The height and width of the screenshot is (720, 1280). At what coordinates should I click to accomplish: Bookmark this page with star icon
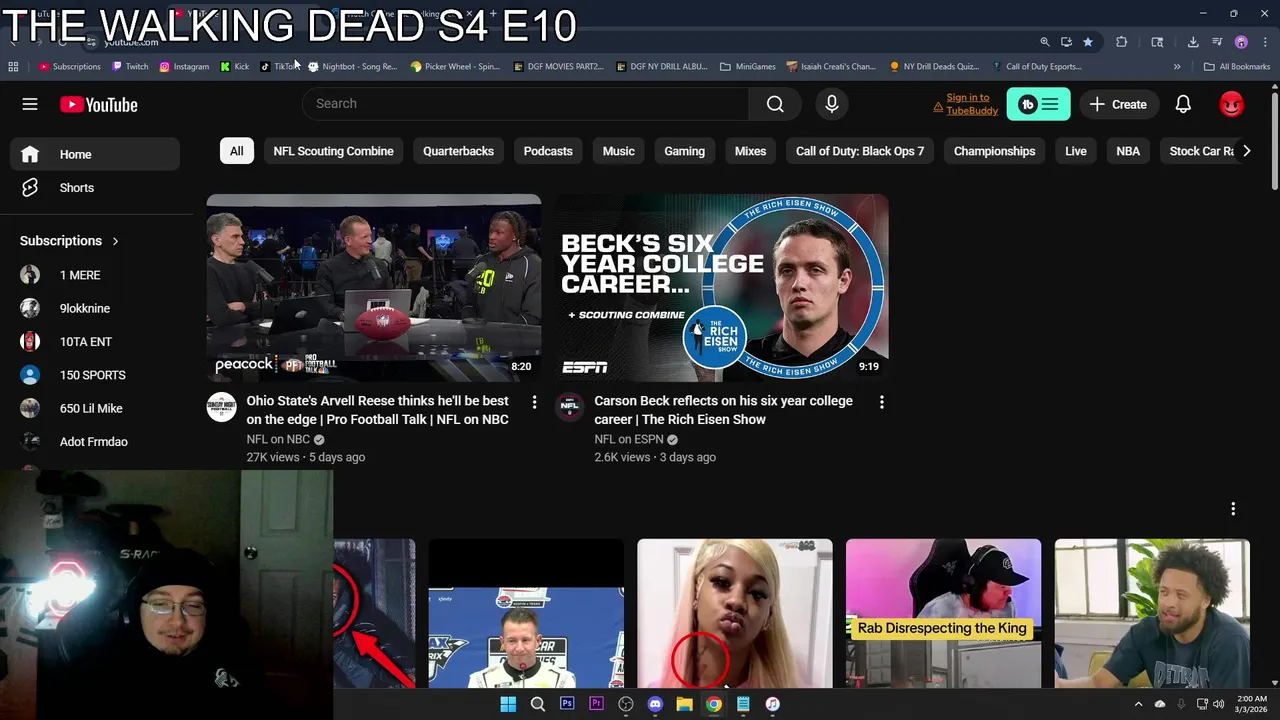1088,42
